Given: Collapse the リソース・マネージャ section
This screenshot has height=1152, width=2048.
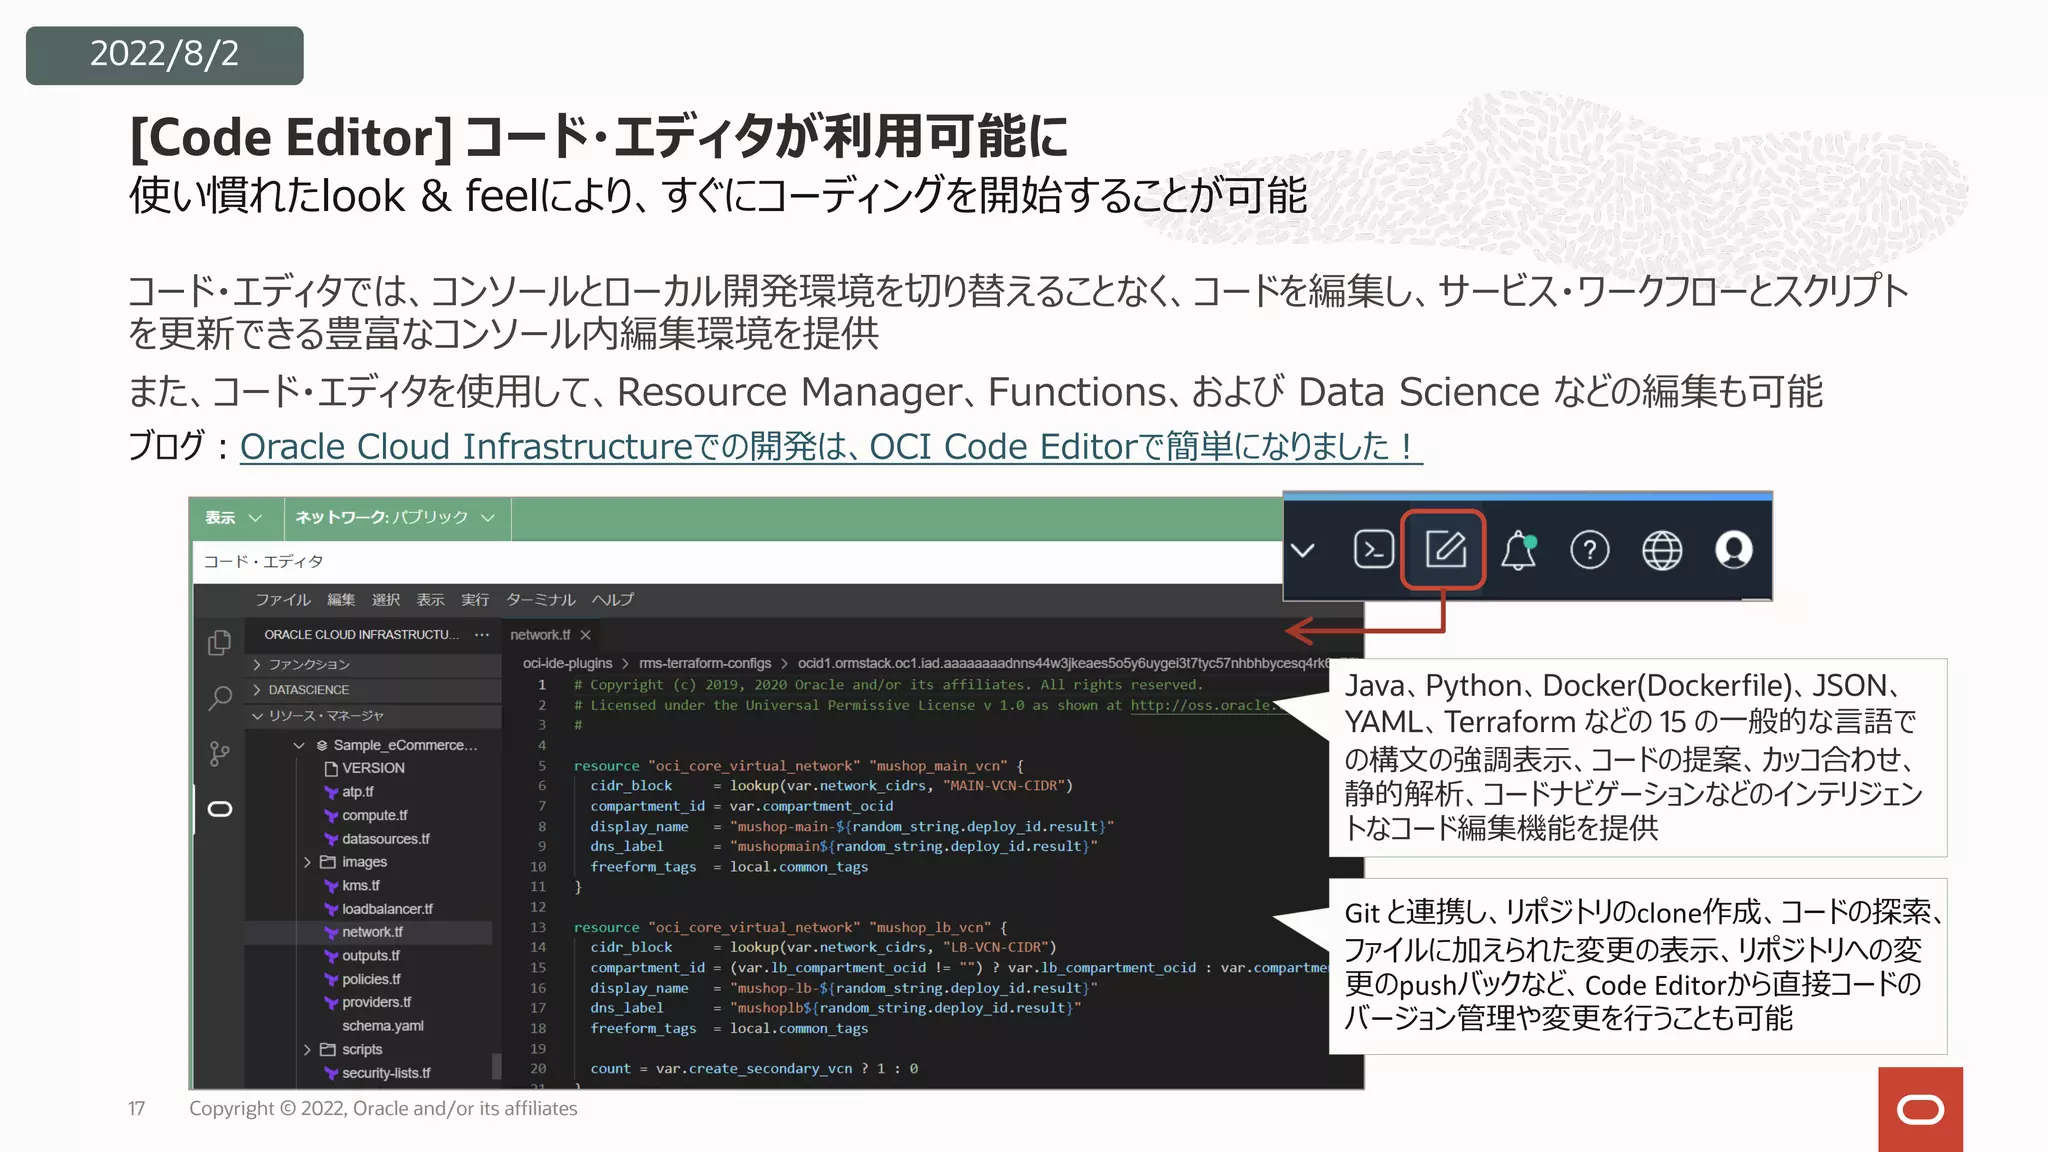Looking at the screenshot, I should click(x=372, y=716).
